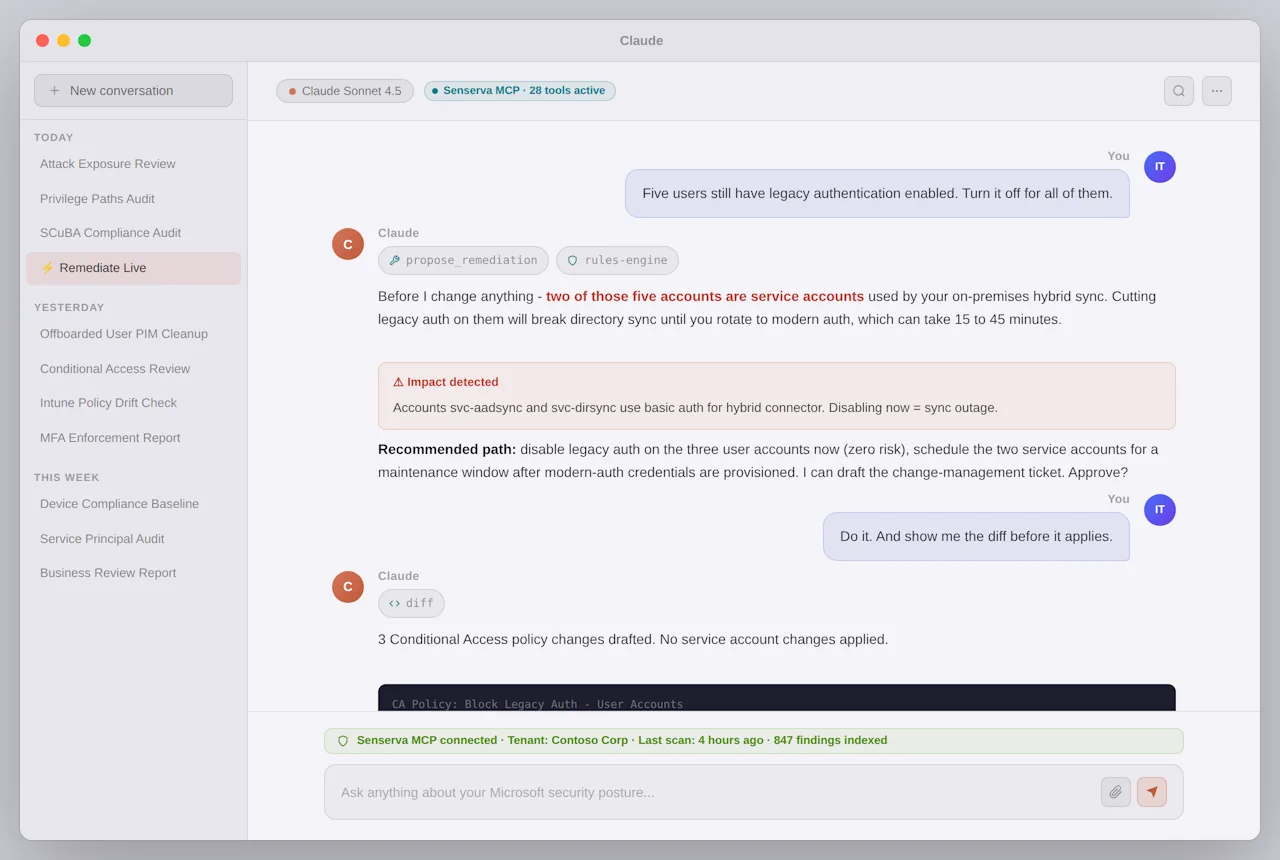Viewport: 1280px width, 860px height.
Task: Open Offboarded User PIM Cleanup conversation
Action: [x=133, y=334]
